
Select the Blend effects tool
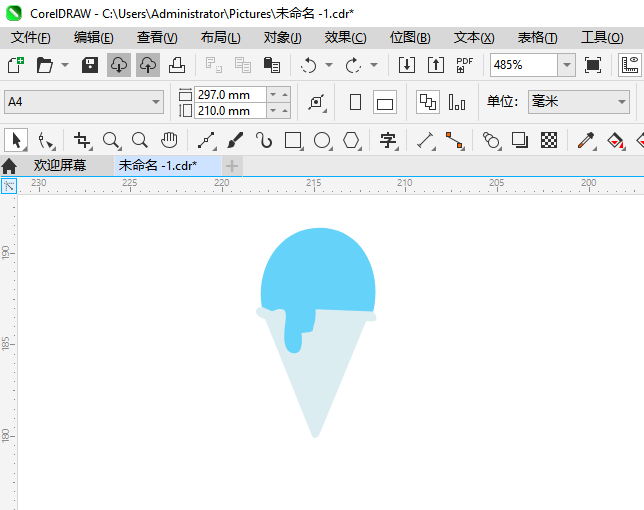[491, 140]
